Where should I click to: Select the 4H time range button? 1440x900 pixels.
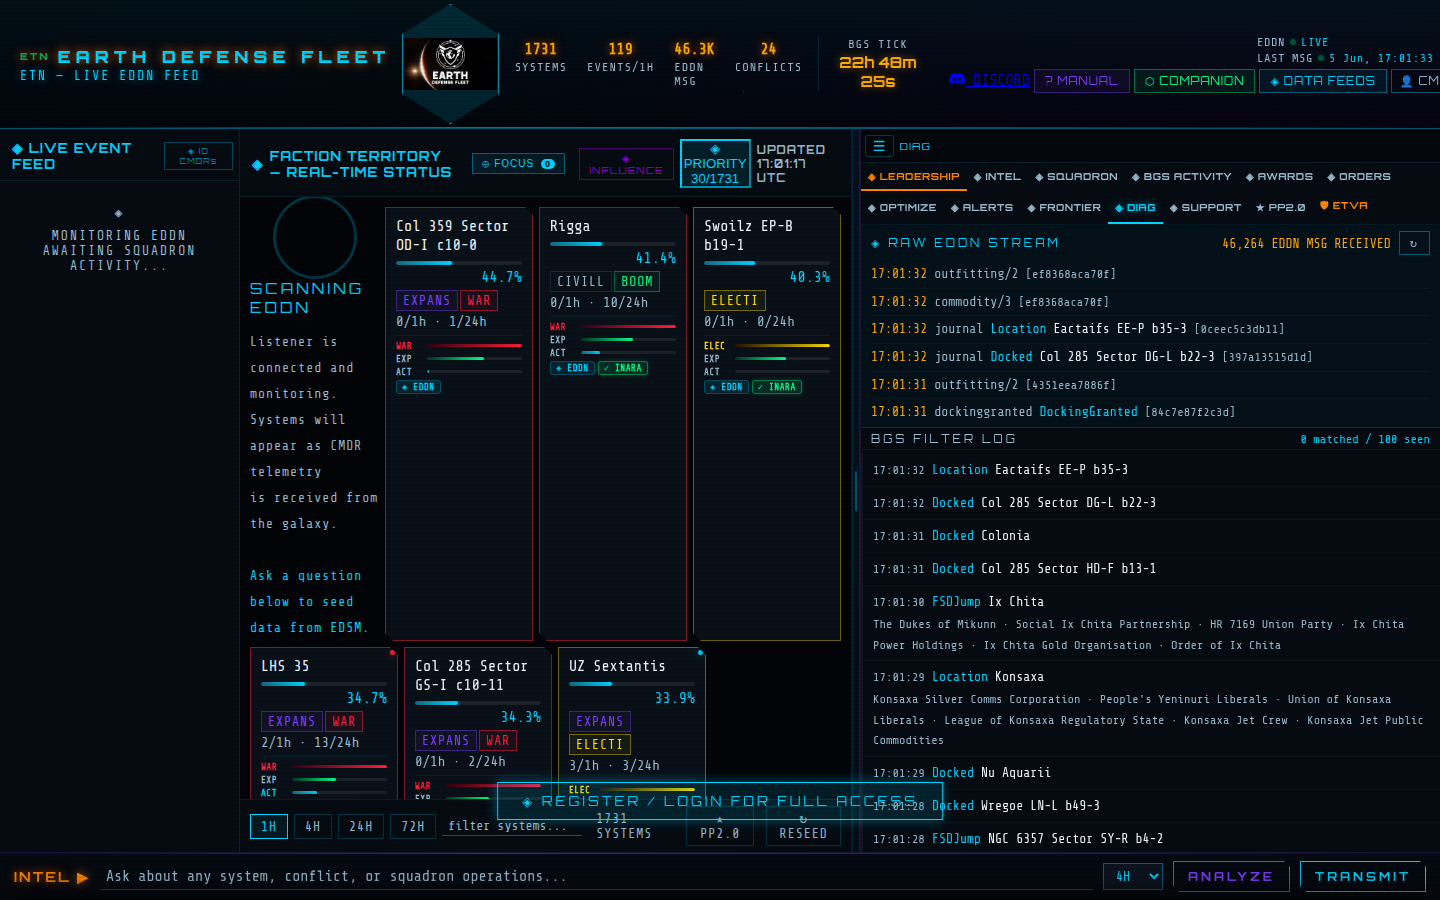[313, 826]
